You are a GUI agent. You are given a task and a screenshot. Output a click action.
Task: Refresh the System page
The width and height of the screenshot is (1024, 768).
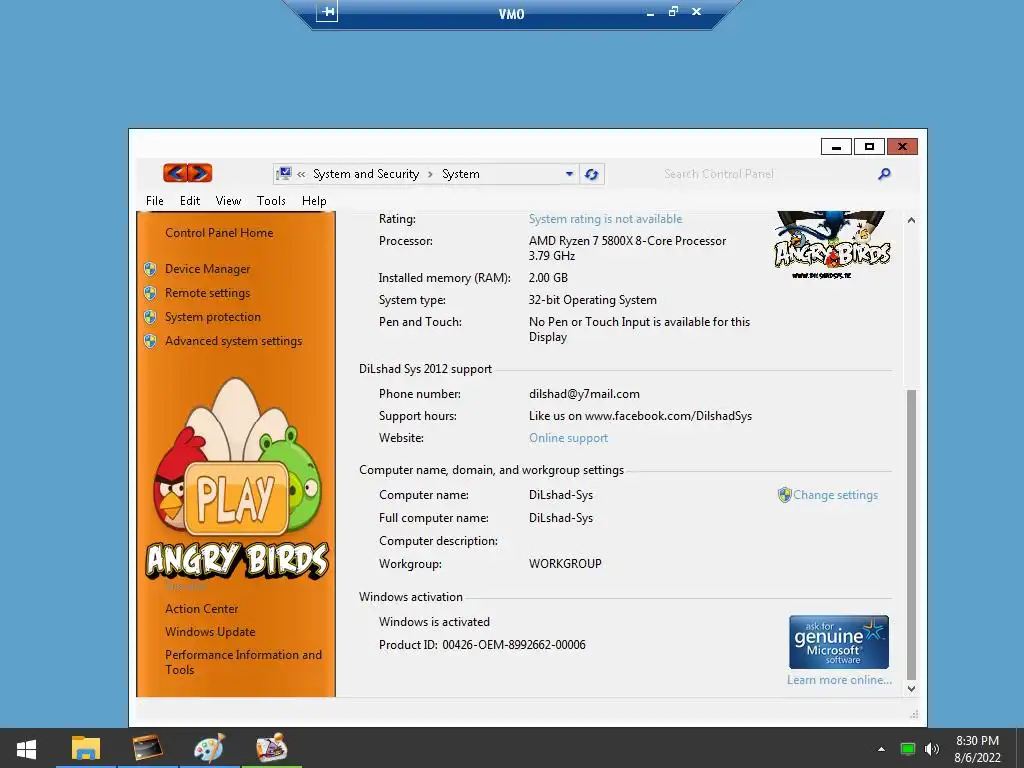[x=592, y=174]
